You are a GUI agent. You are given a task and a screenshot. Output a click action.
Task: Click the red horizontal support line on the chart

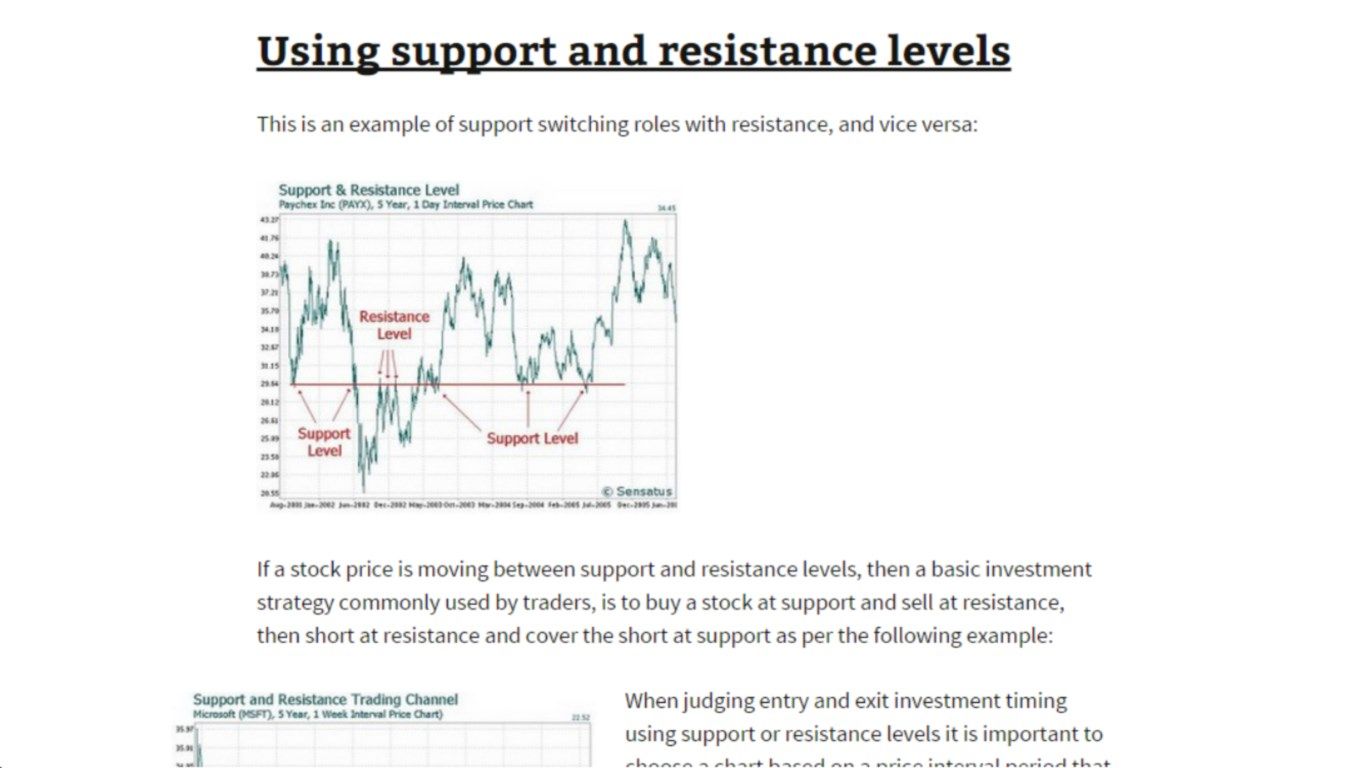[x=458, y=384]
